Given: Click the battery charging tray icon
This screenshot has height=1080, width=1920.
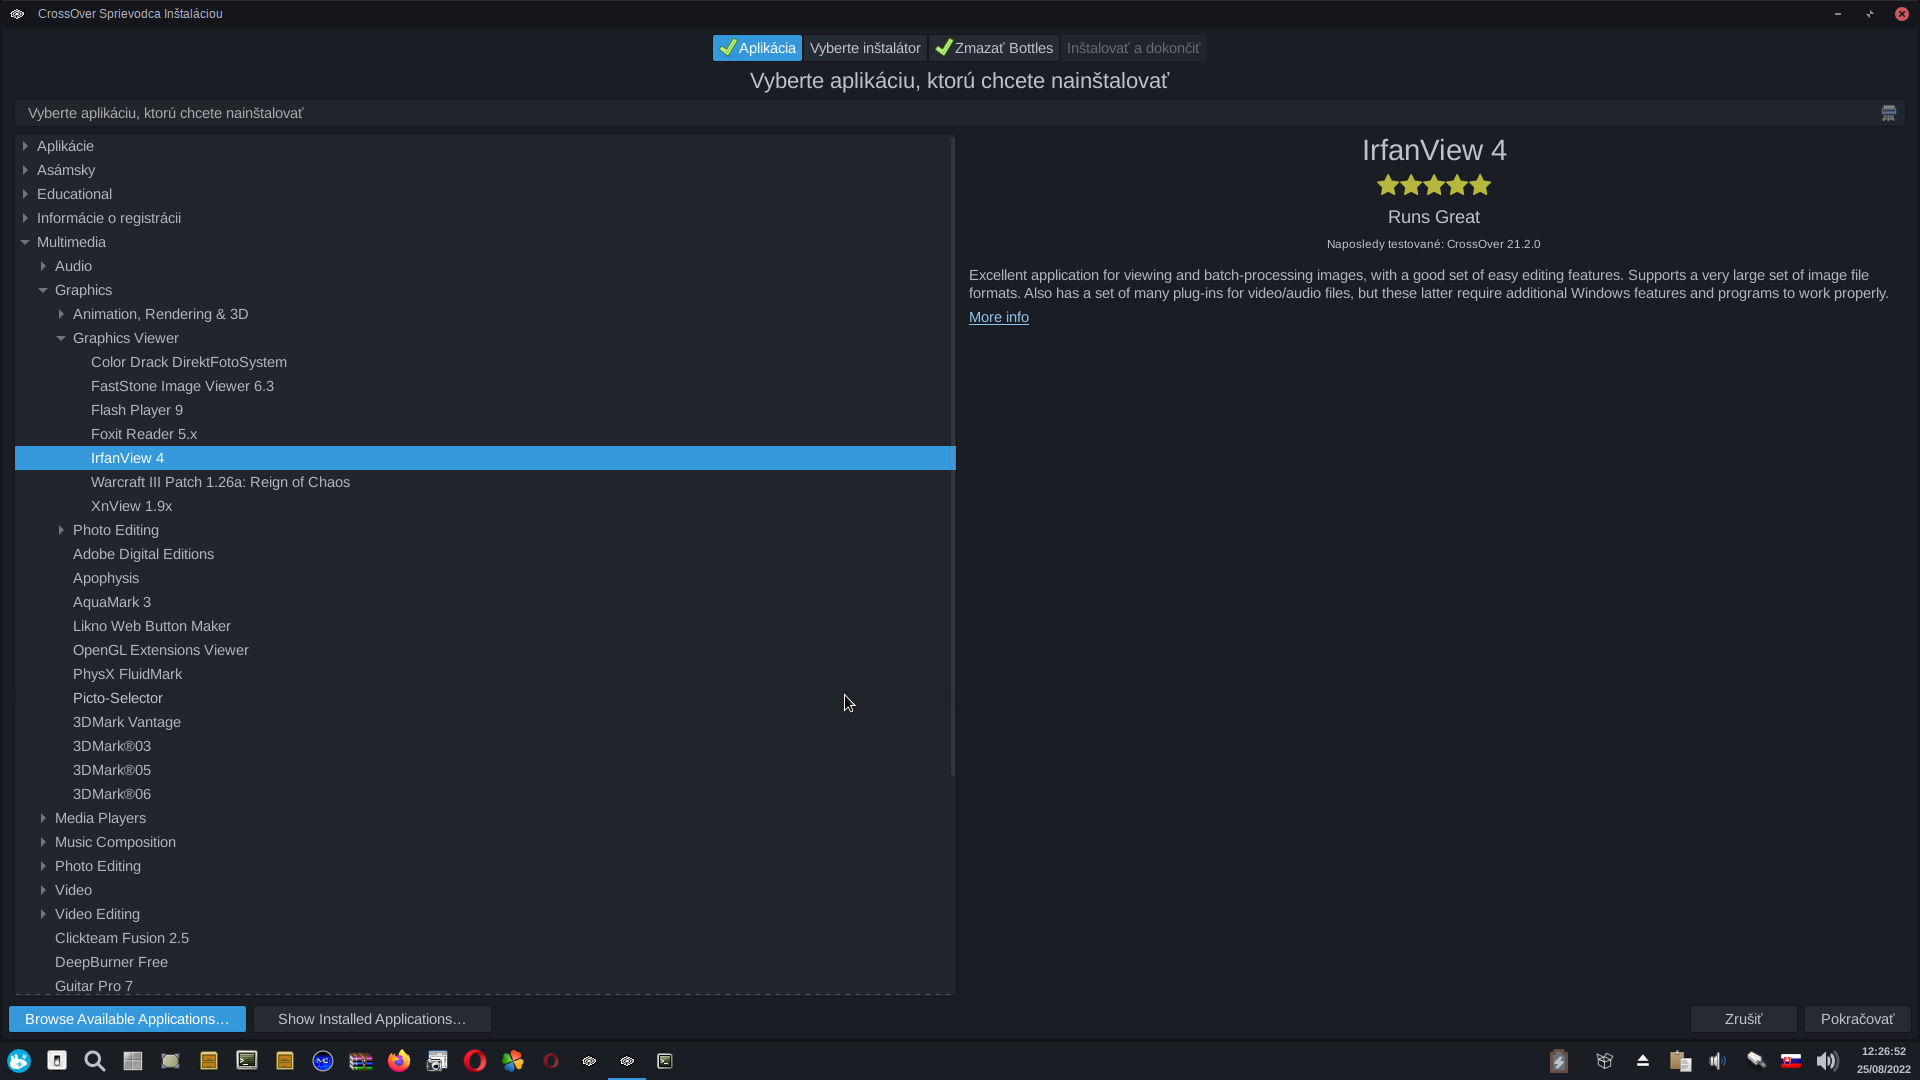Looking at the screenshot, I should [1558, 1061].
